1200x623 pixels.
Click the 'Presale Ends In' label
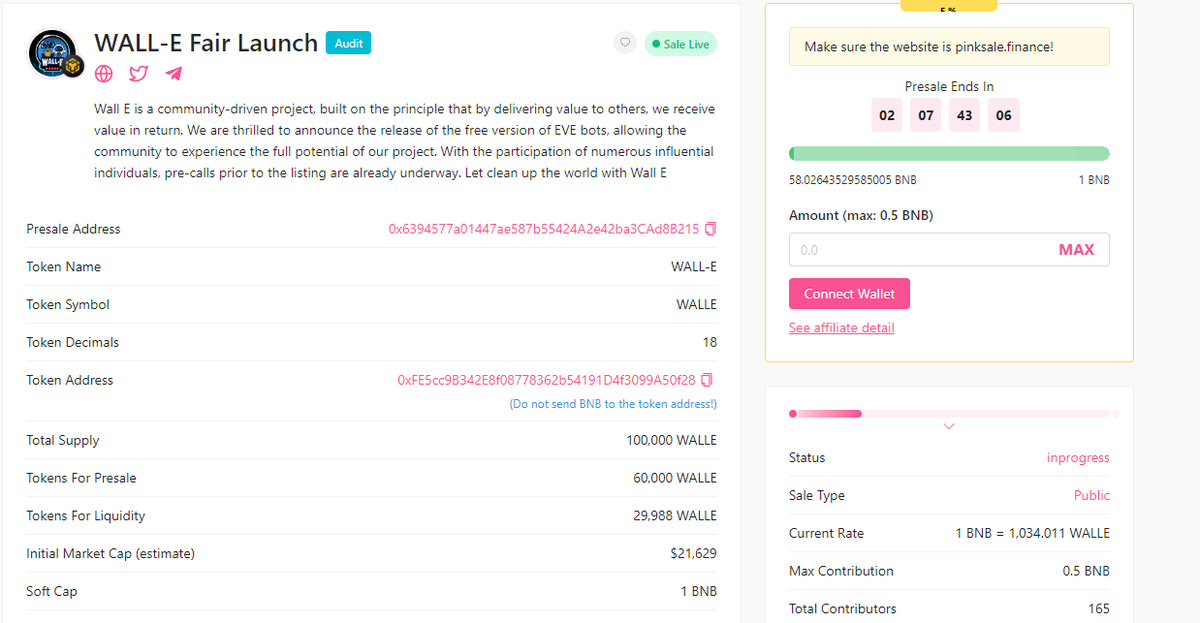949,87
